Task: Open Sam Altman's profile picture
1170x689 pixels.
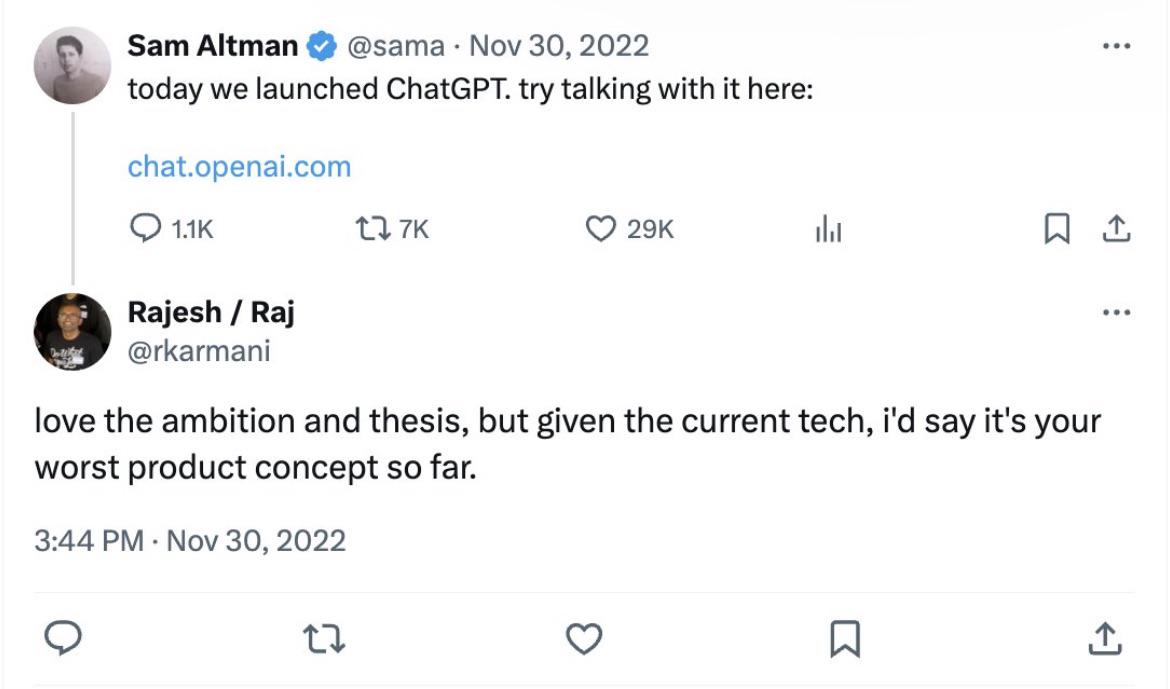Action: point(72,65)
